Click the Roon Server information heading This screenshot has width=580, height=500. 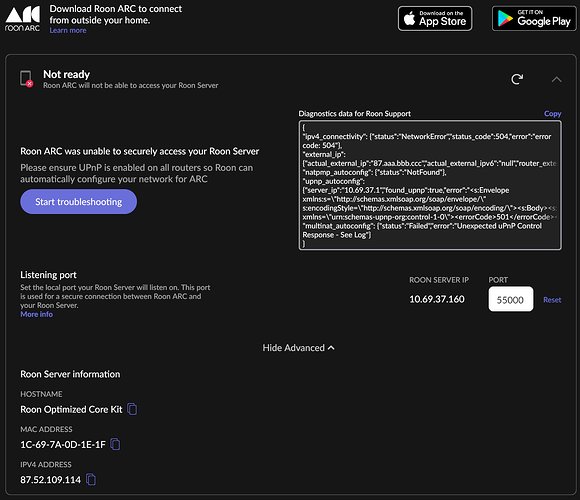click(x=70, y=374)
